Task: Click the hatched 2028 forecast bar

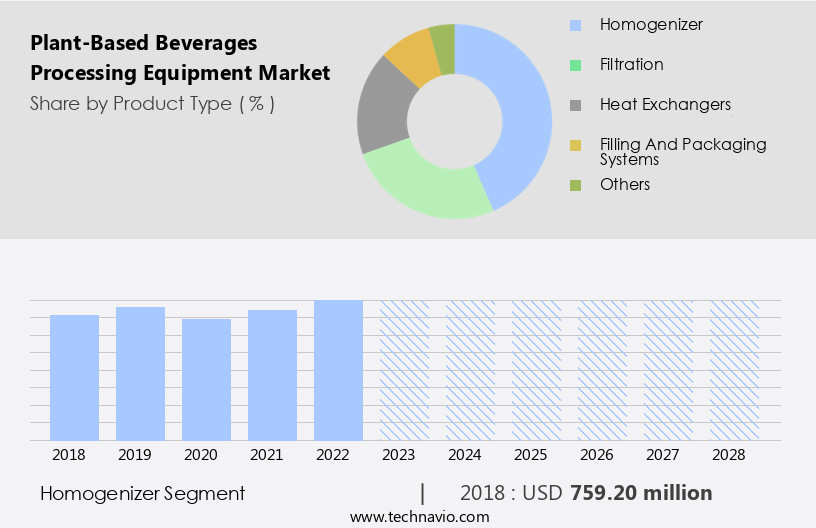Action: [x=734, y=370]
